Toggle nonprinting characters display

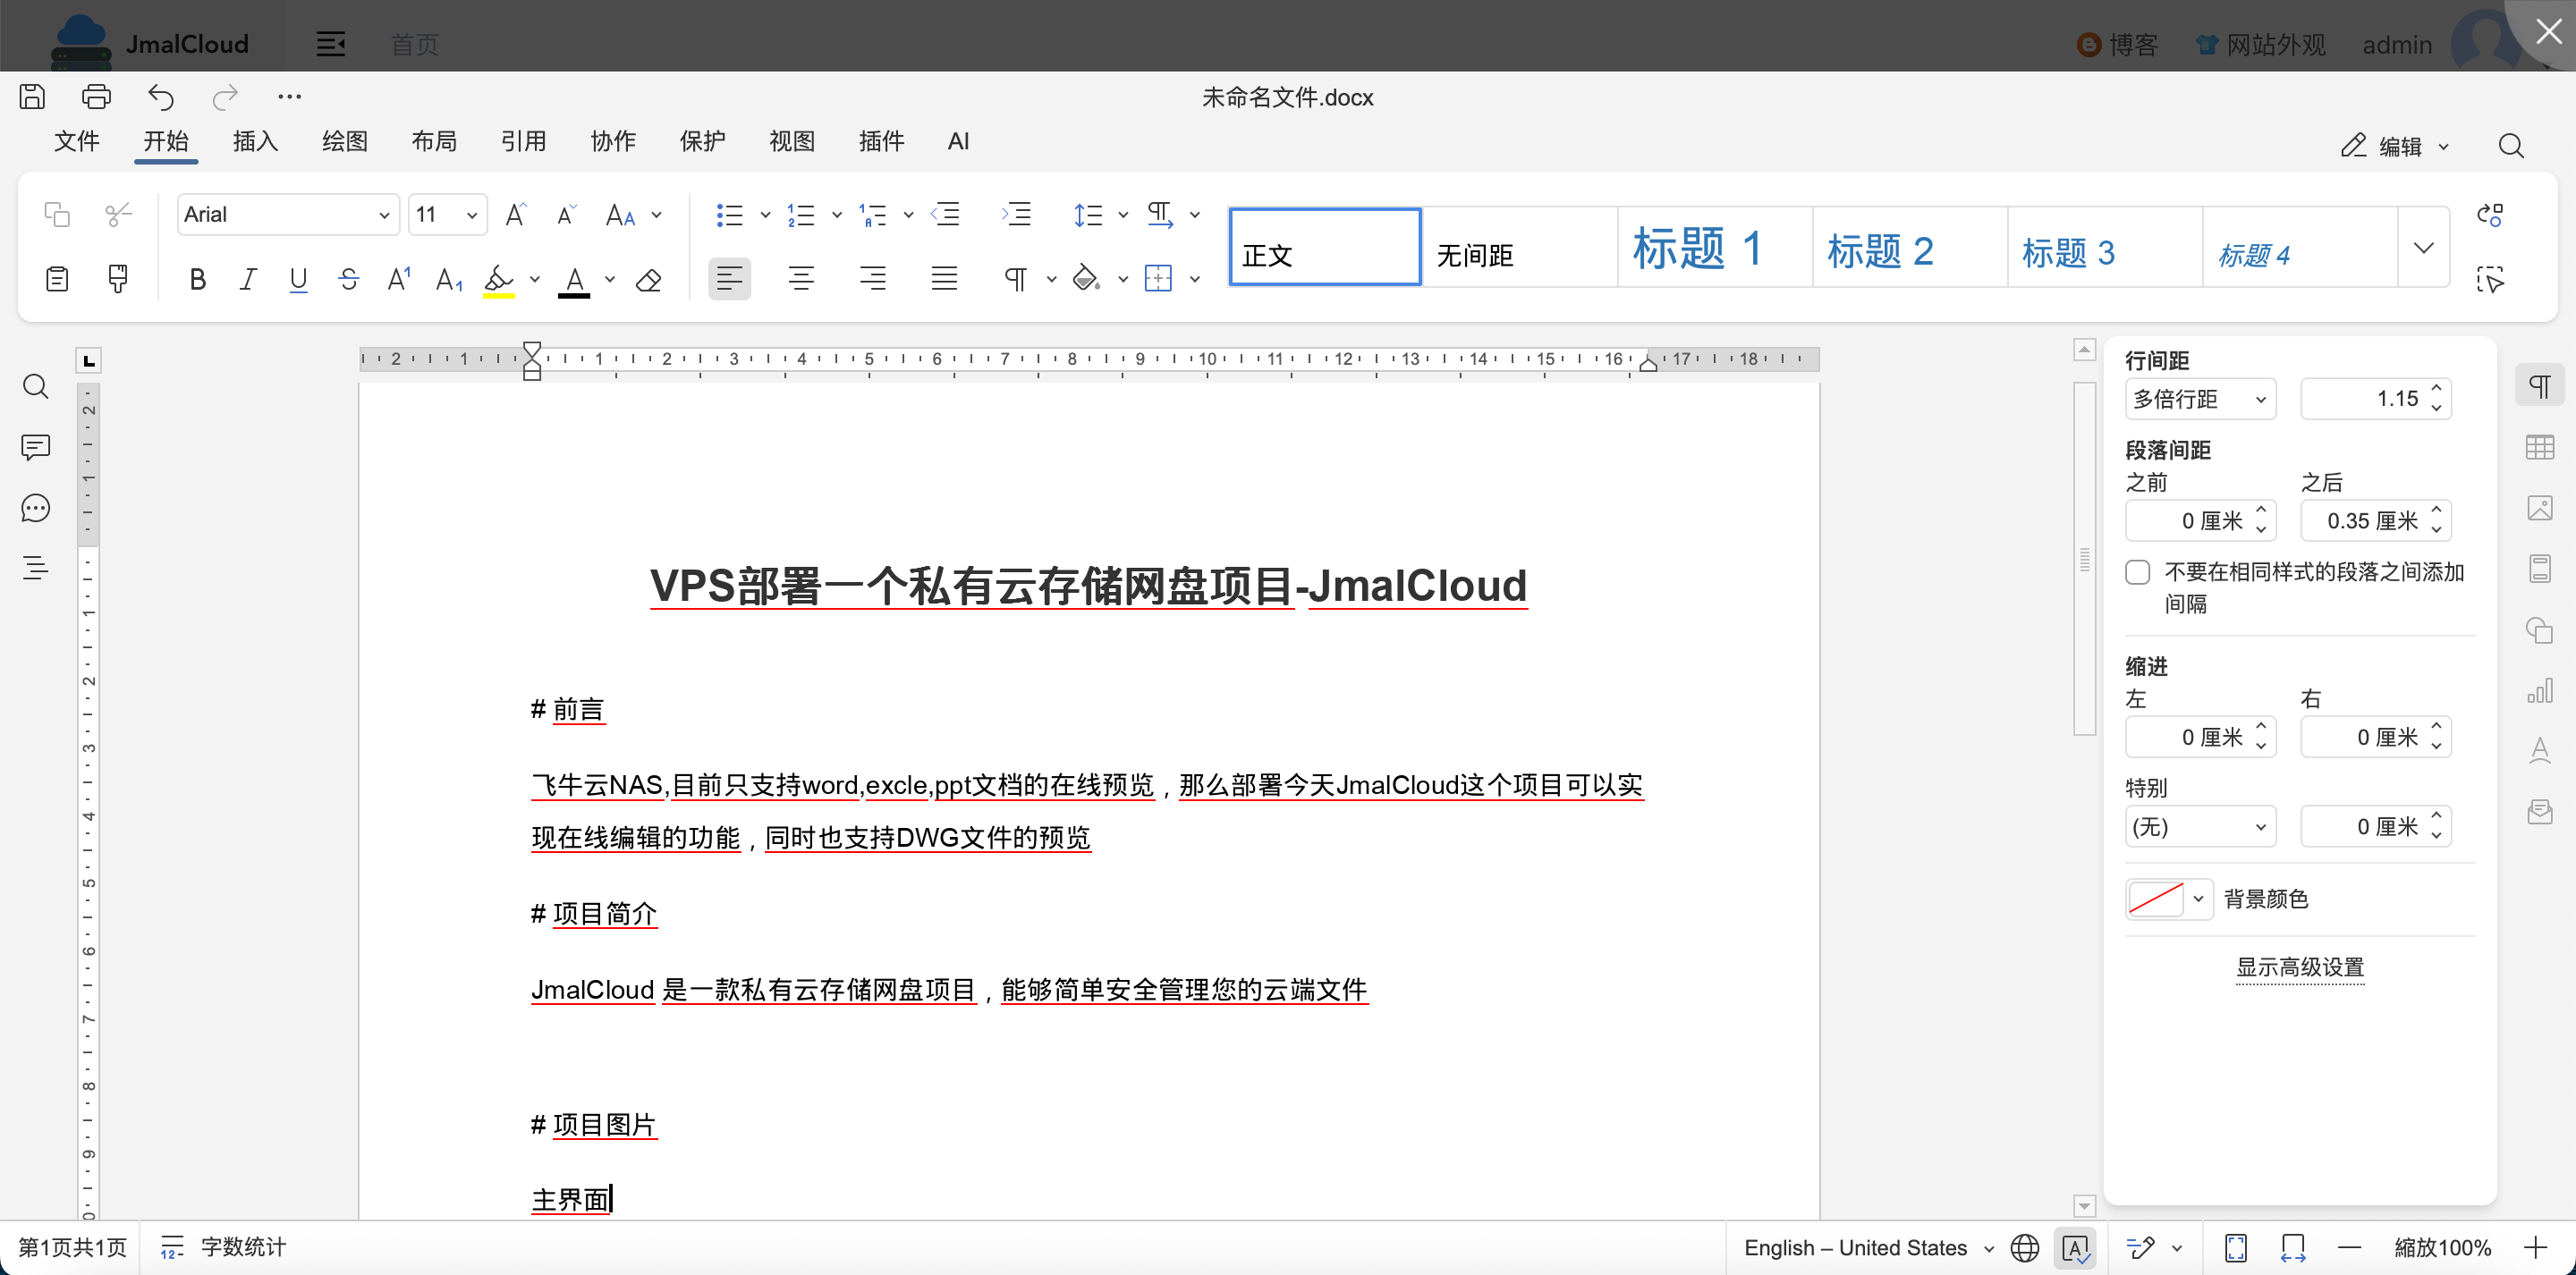coord(1015,278)
